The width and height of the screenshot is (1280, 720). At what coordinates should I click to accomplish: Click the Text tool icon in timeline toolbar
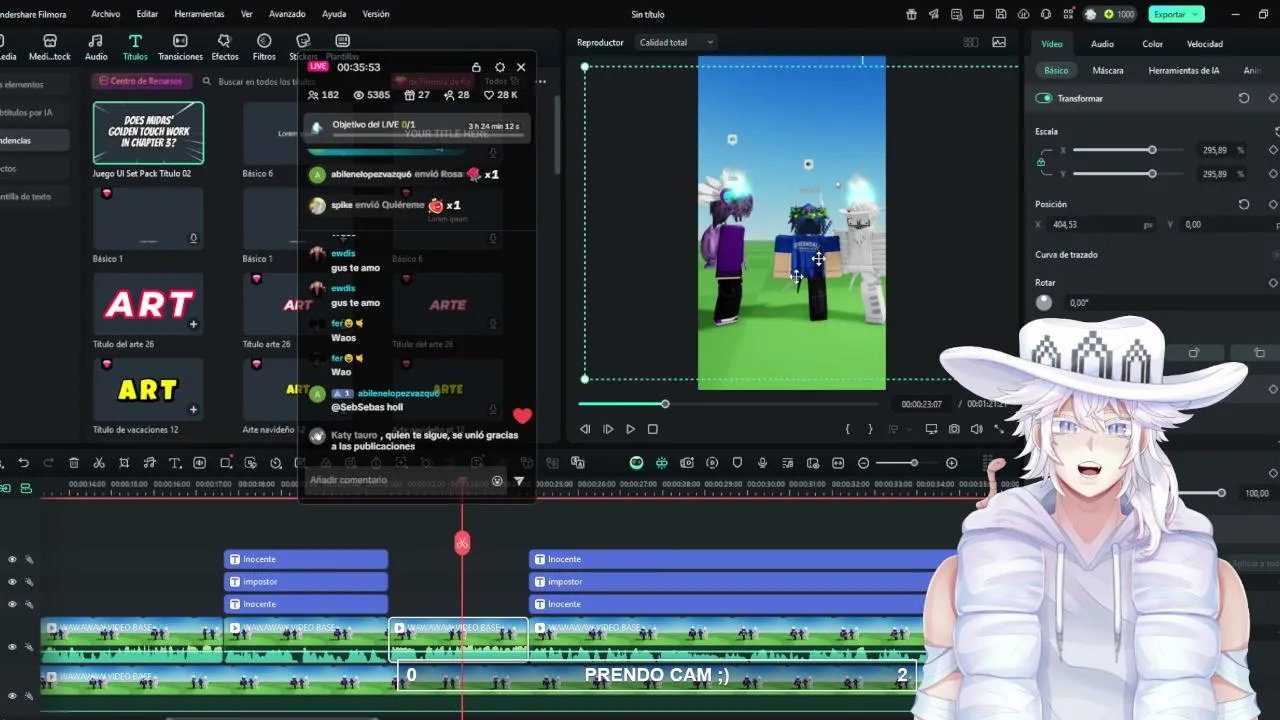pos(174,463)
